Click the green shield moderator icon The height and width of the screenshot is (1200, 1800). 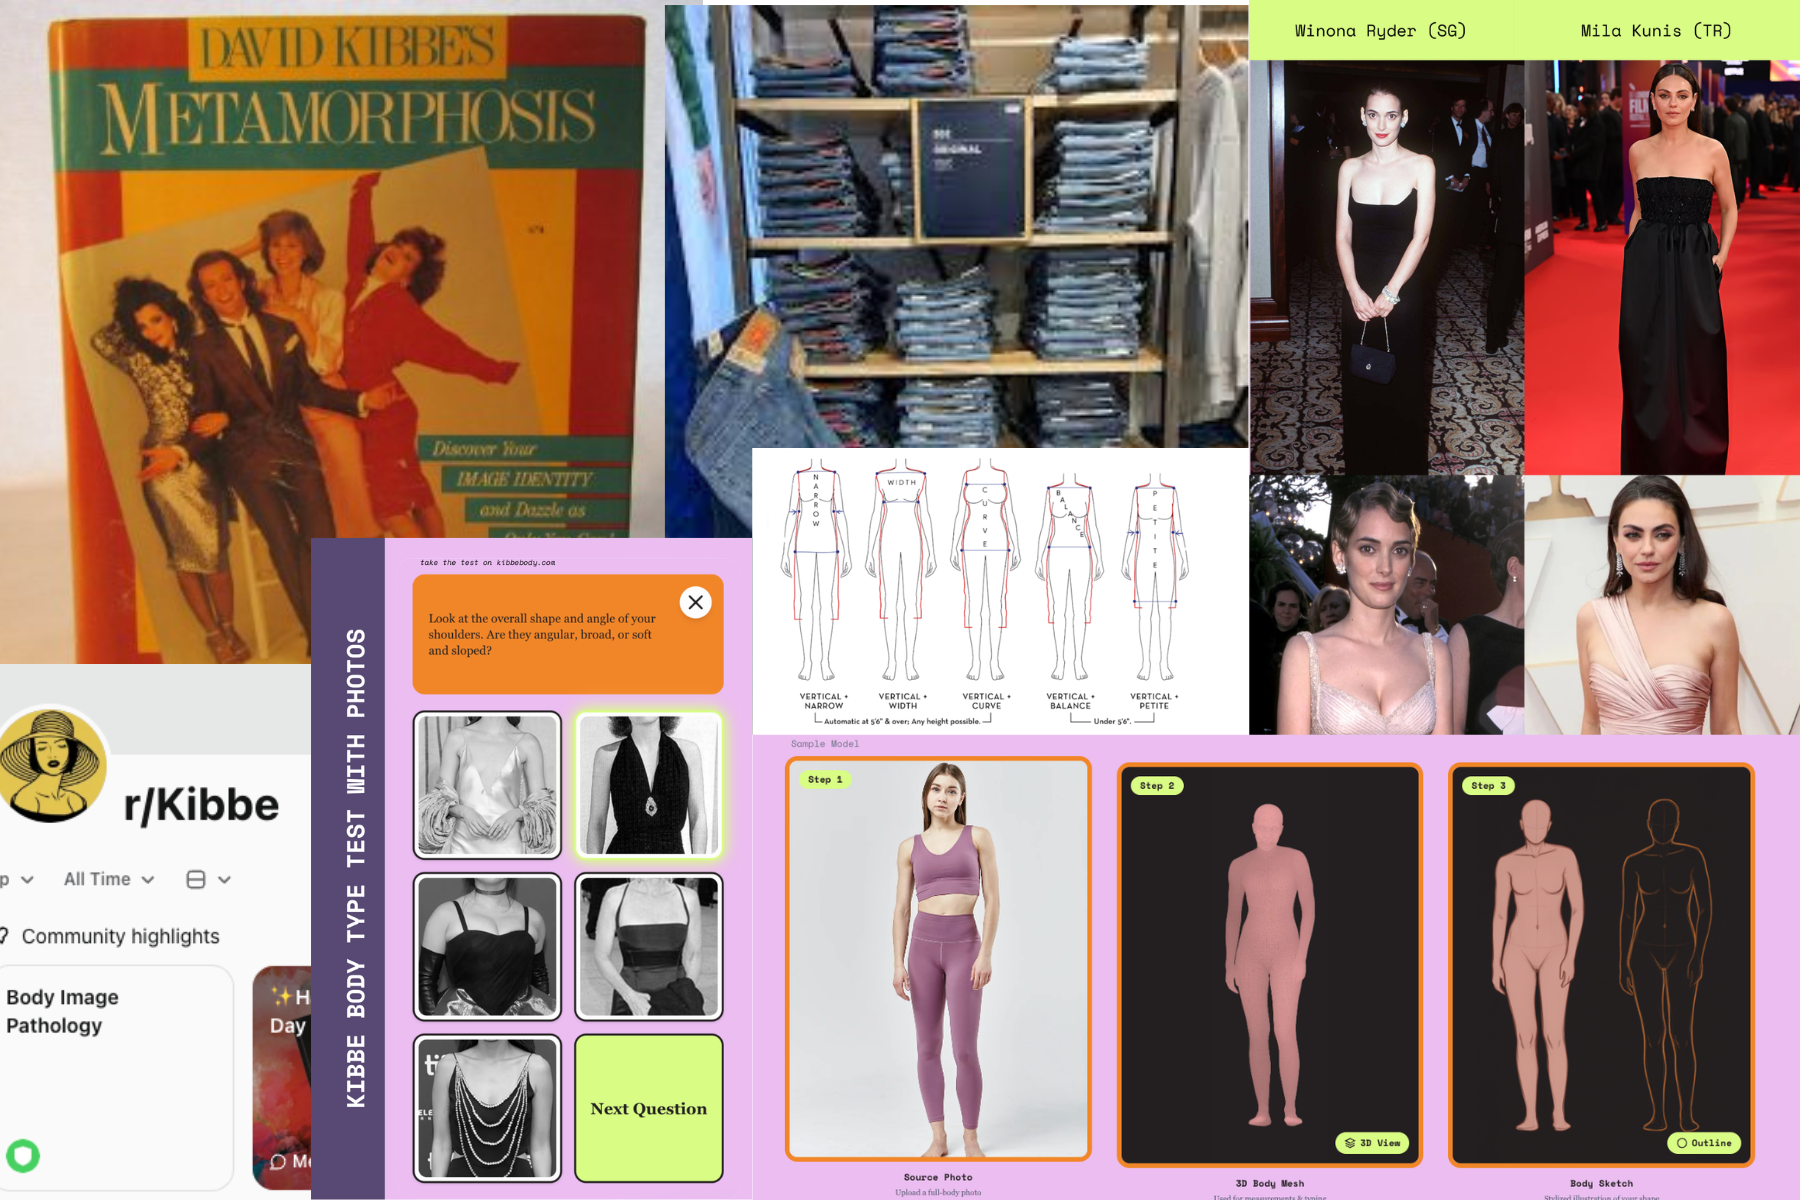pos(23,1156)
